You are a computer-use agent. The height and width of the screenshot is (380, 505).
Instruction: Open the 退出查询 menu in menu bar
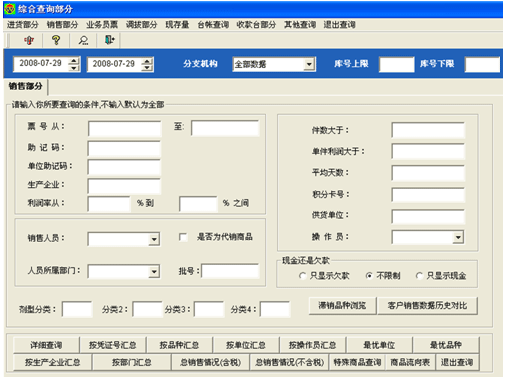click(339, 25)
